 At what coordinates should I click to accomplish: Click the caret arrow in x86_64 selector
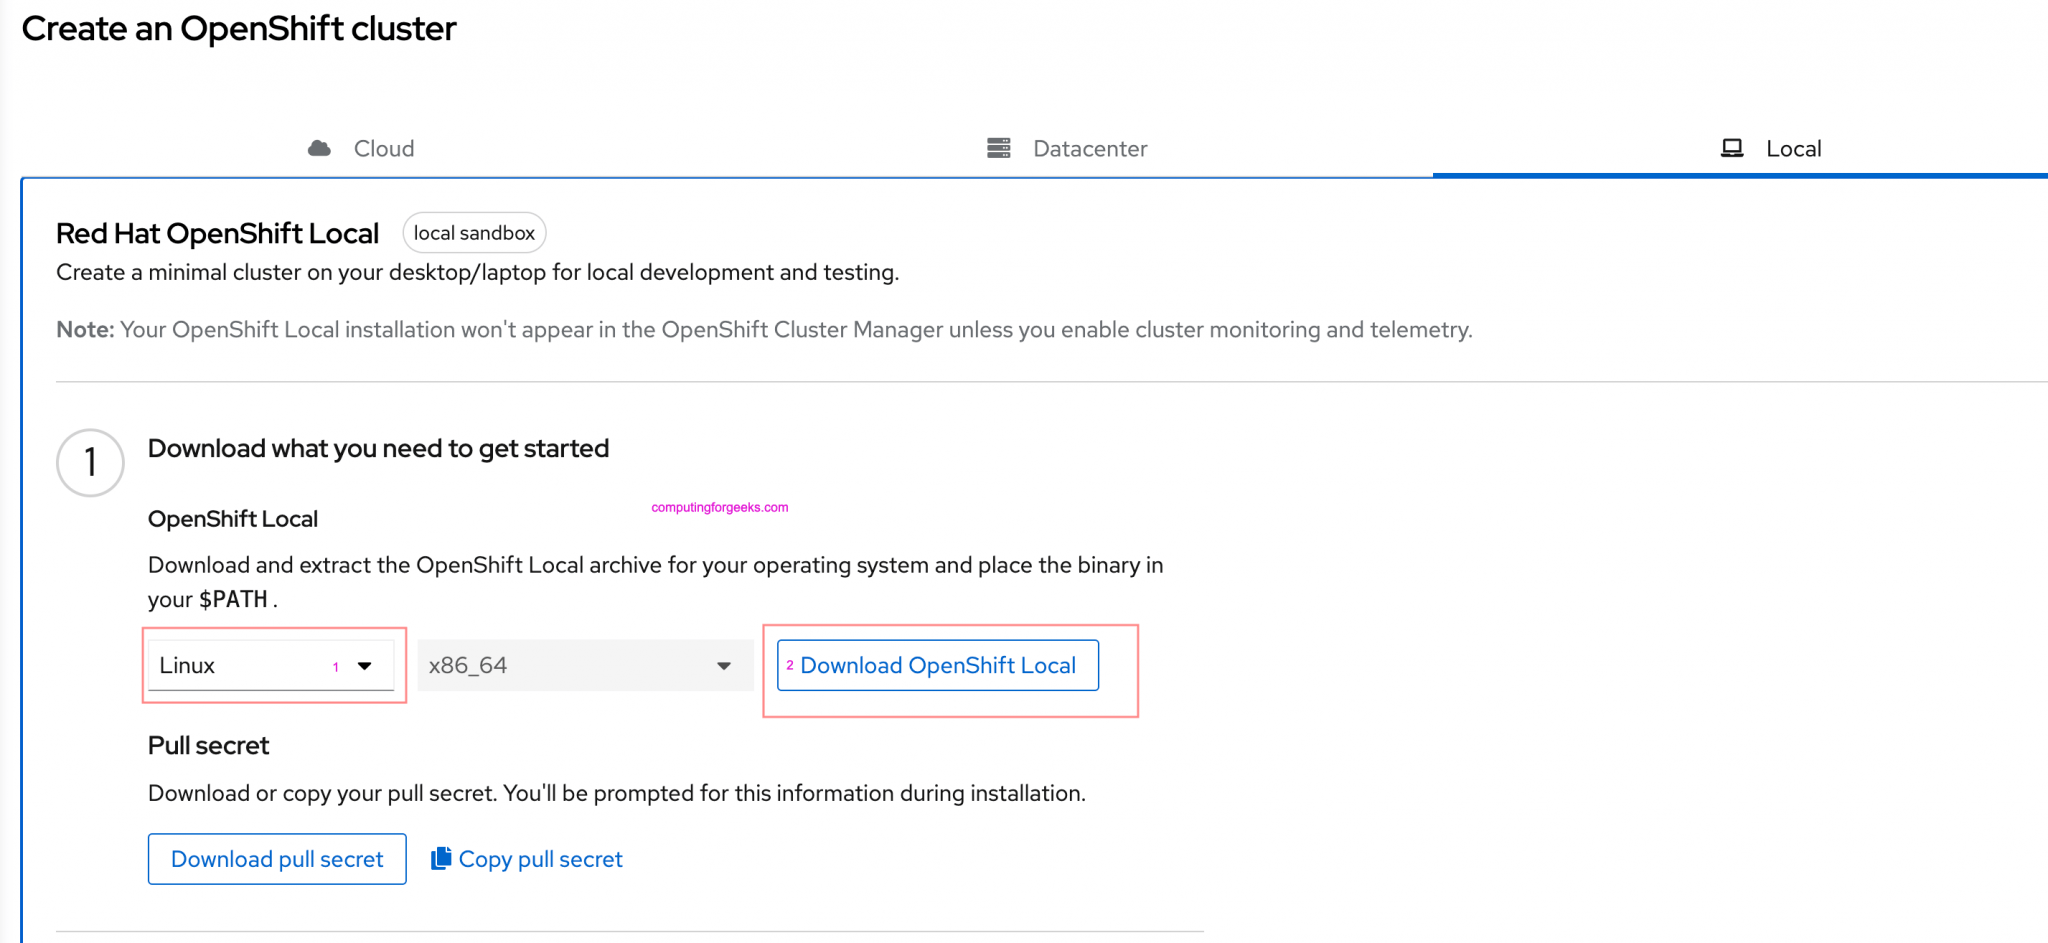724,666
